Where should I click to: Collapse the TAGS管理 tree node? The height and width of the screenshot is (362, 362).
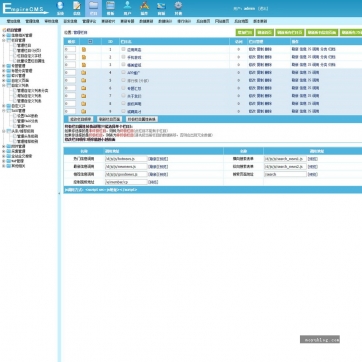point(4,111)
